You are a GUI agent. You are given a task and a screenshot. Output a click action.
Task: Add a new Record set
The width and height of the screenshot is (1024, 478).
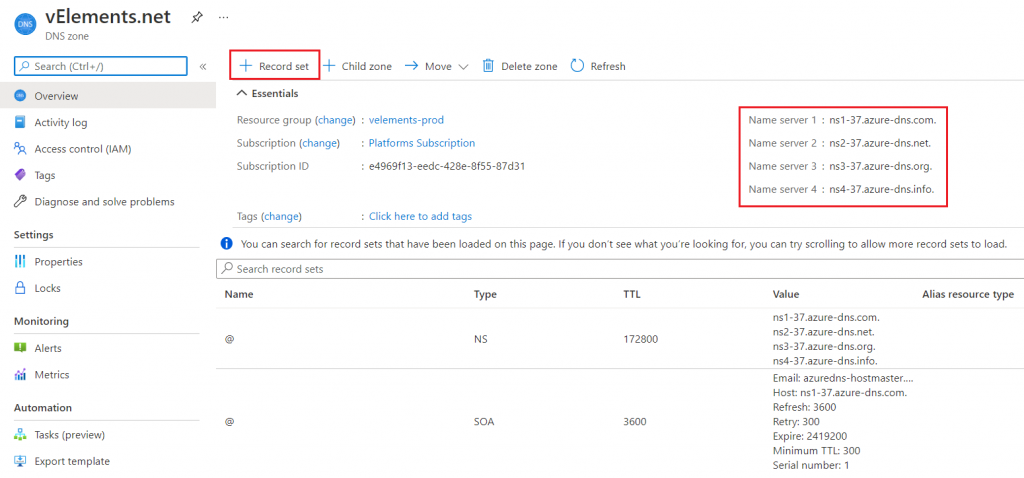click(275, 66)
